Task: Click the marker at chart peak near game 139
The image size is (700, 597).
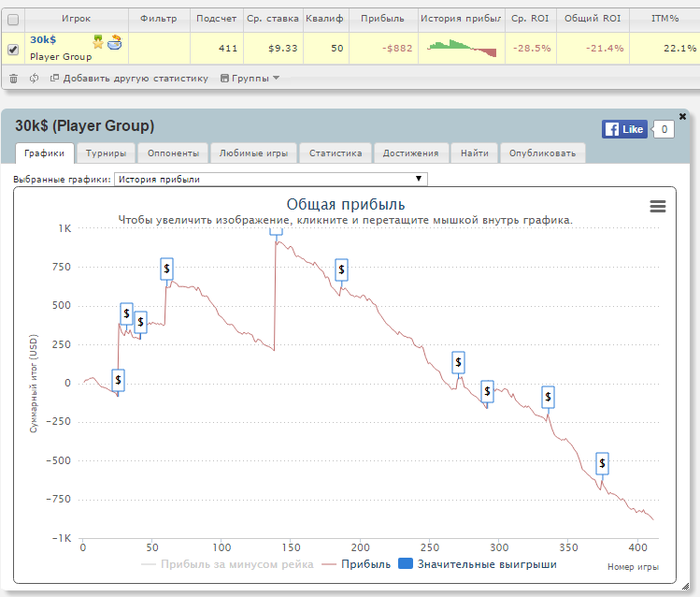Action: [276, 232]
